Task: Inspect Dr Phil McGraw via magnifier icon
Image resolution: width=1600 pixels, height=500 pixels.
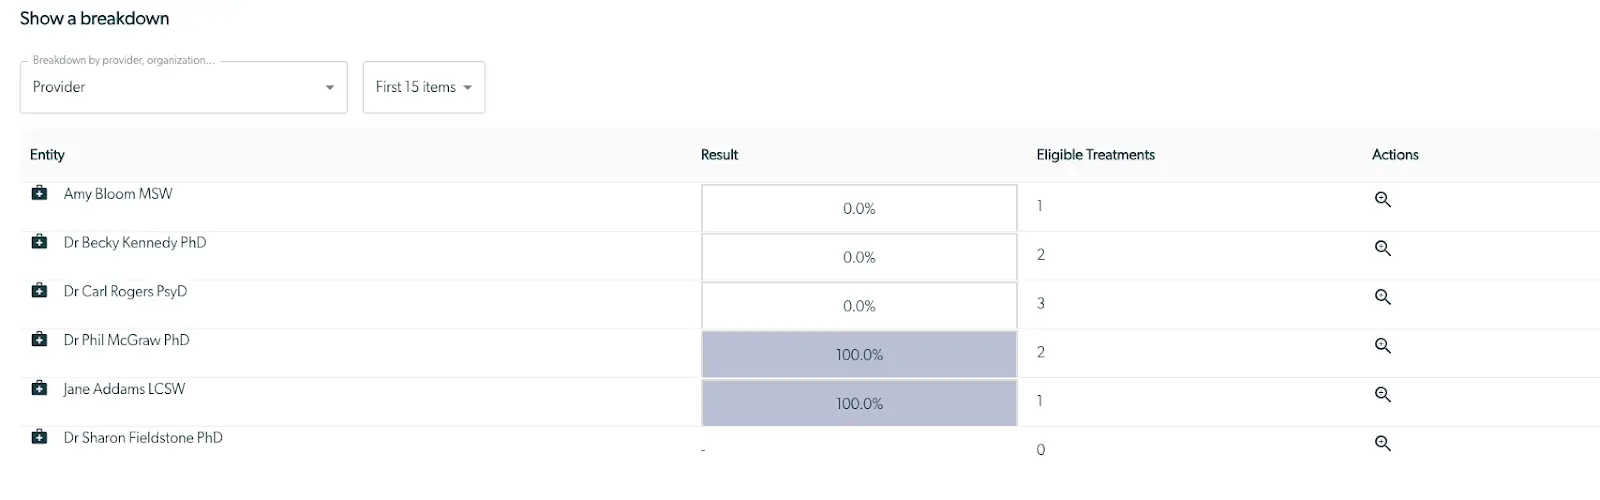Action: pos(1382,346)
